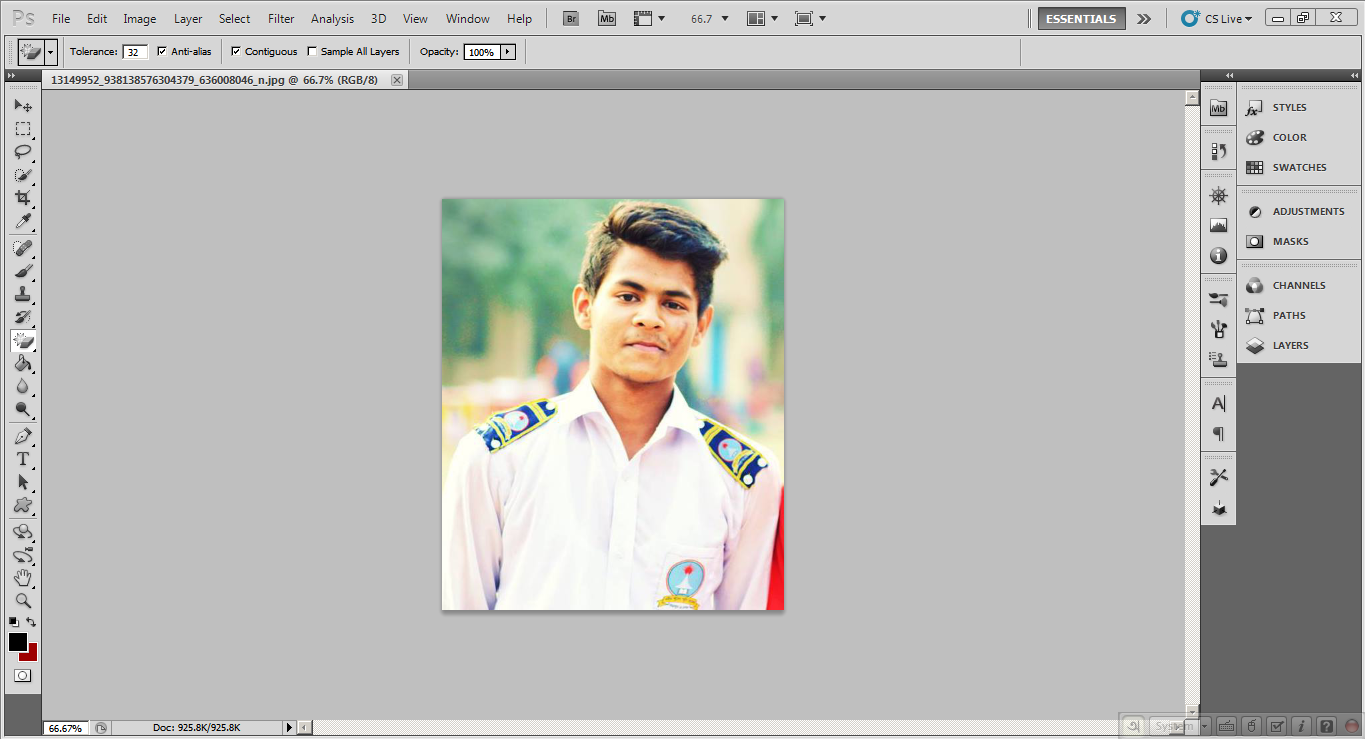This screenshot has height=739, width=1365.
Task: Open the File menu
Action: 61,18
